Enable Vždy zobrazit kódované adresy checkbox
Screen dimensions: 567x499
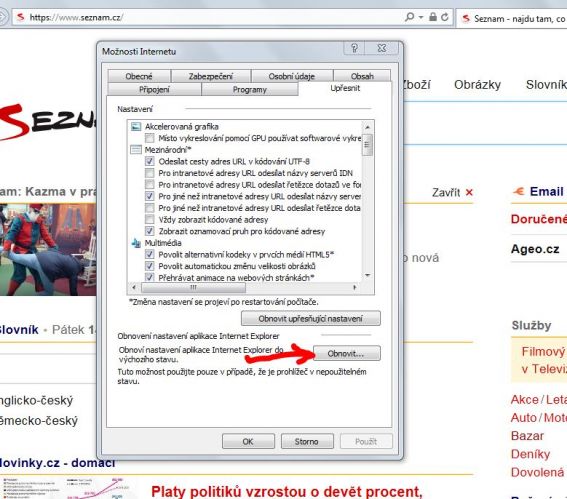tap(149, 219)
